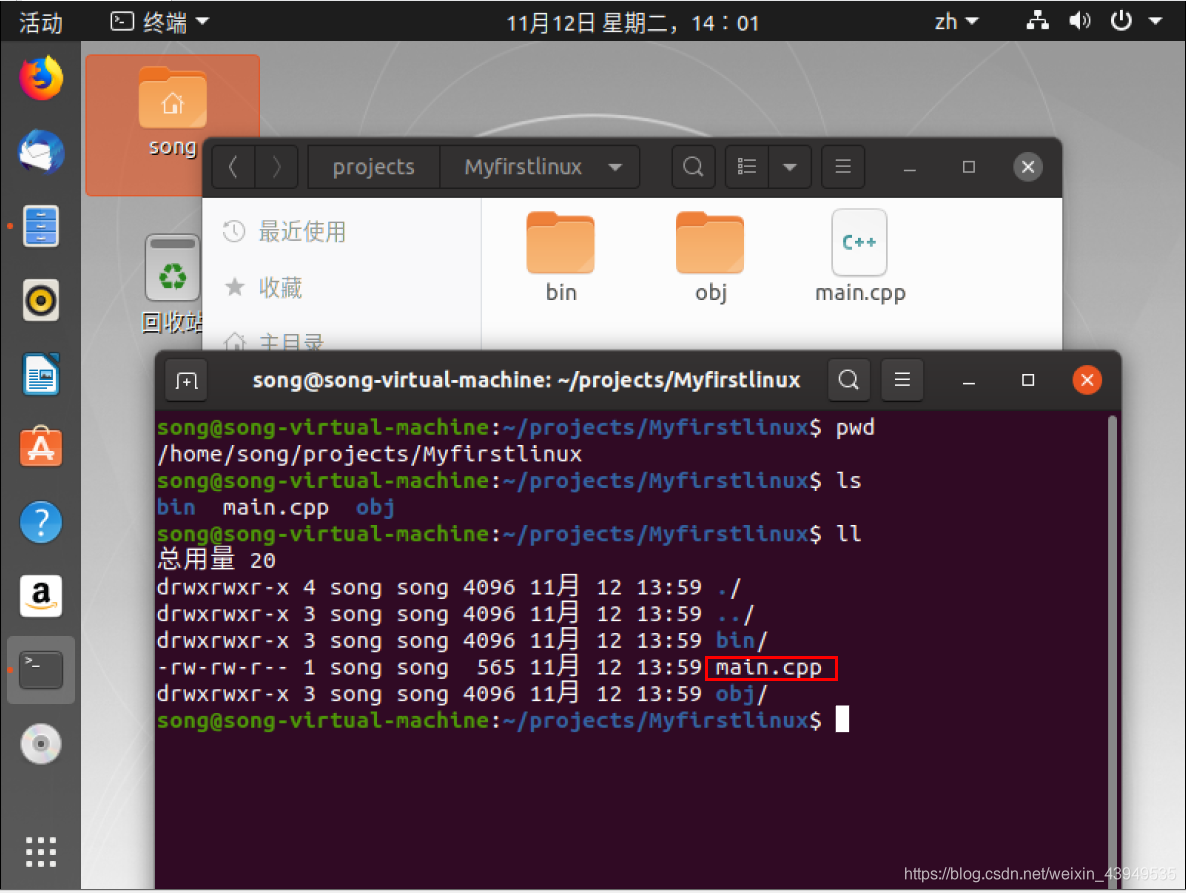This screenshot has width=1186, height=893.
Task: Click main.cpp in the ll output
Action: point(769,668)
